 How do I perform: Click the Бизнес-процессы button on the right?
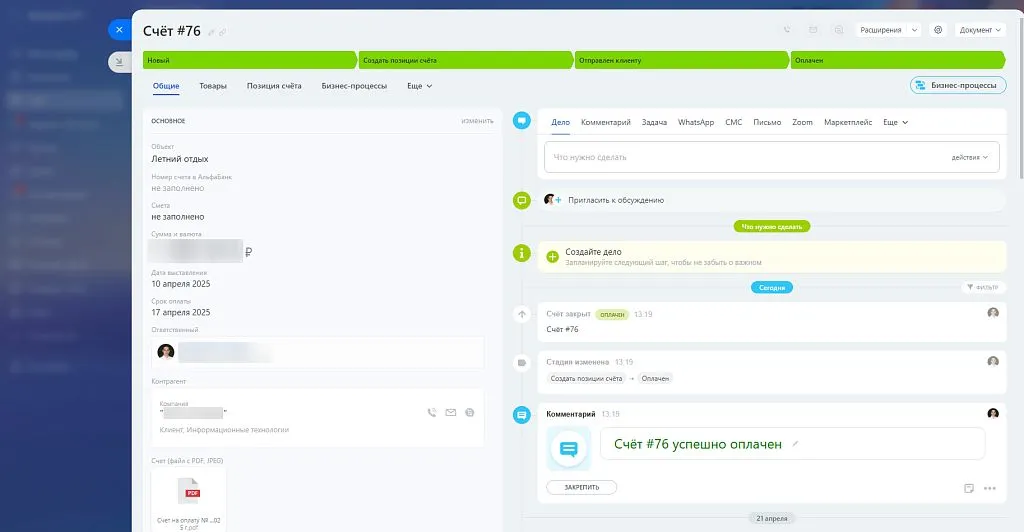(x=957, y=85)
